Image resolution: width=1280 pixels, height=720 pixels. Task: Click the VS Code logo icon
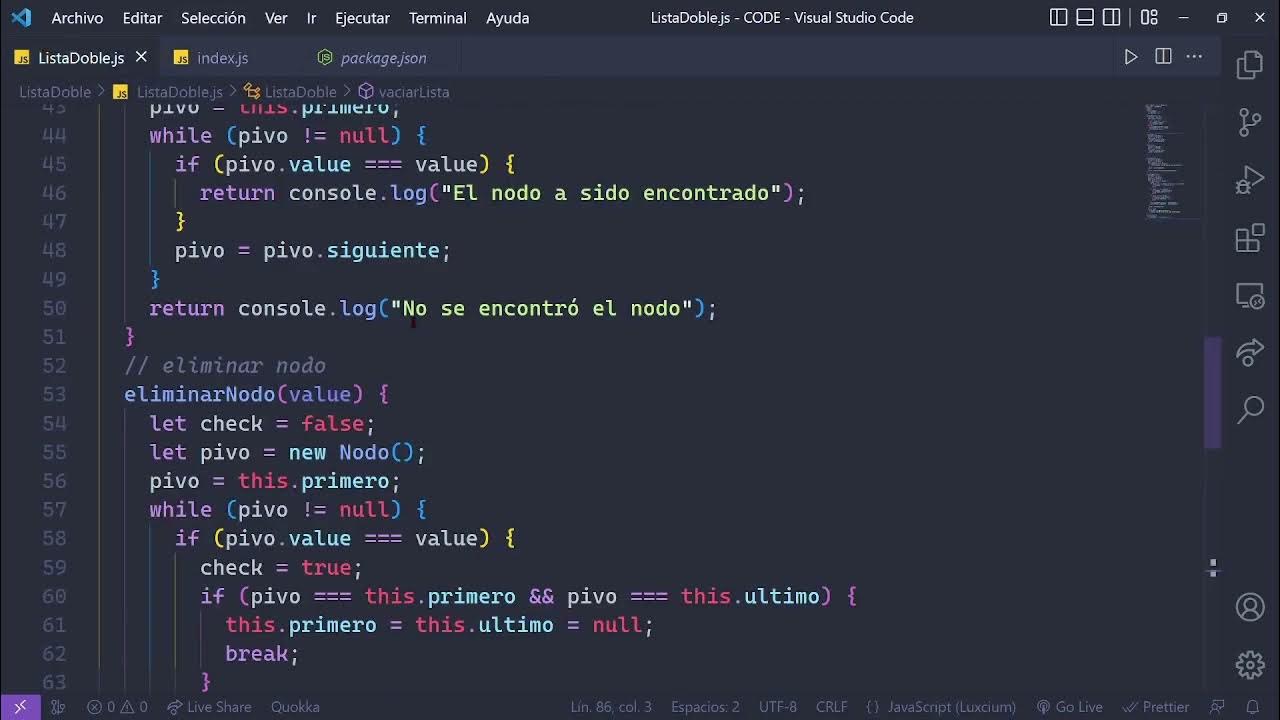coord(21,17)
